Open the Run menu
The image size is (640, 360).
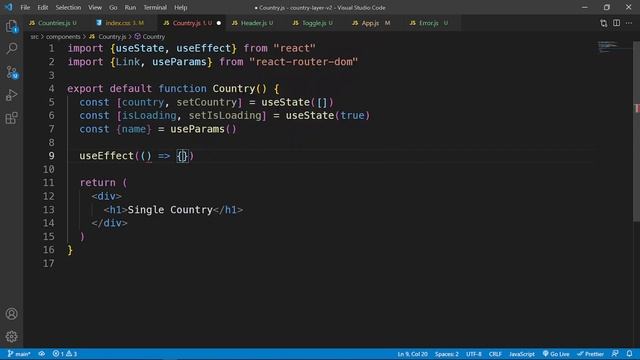click(130, 7)
